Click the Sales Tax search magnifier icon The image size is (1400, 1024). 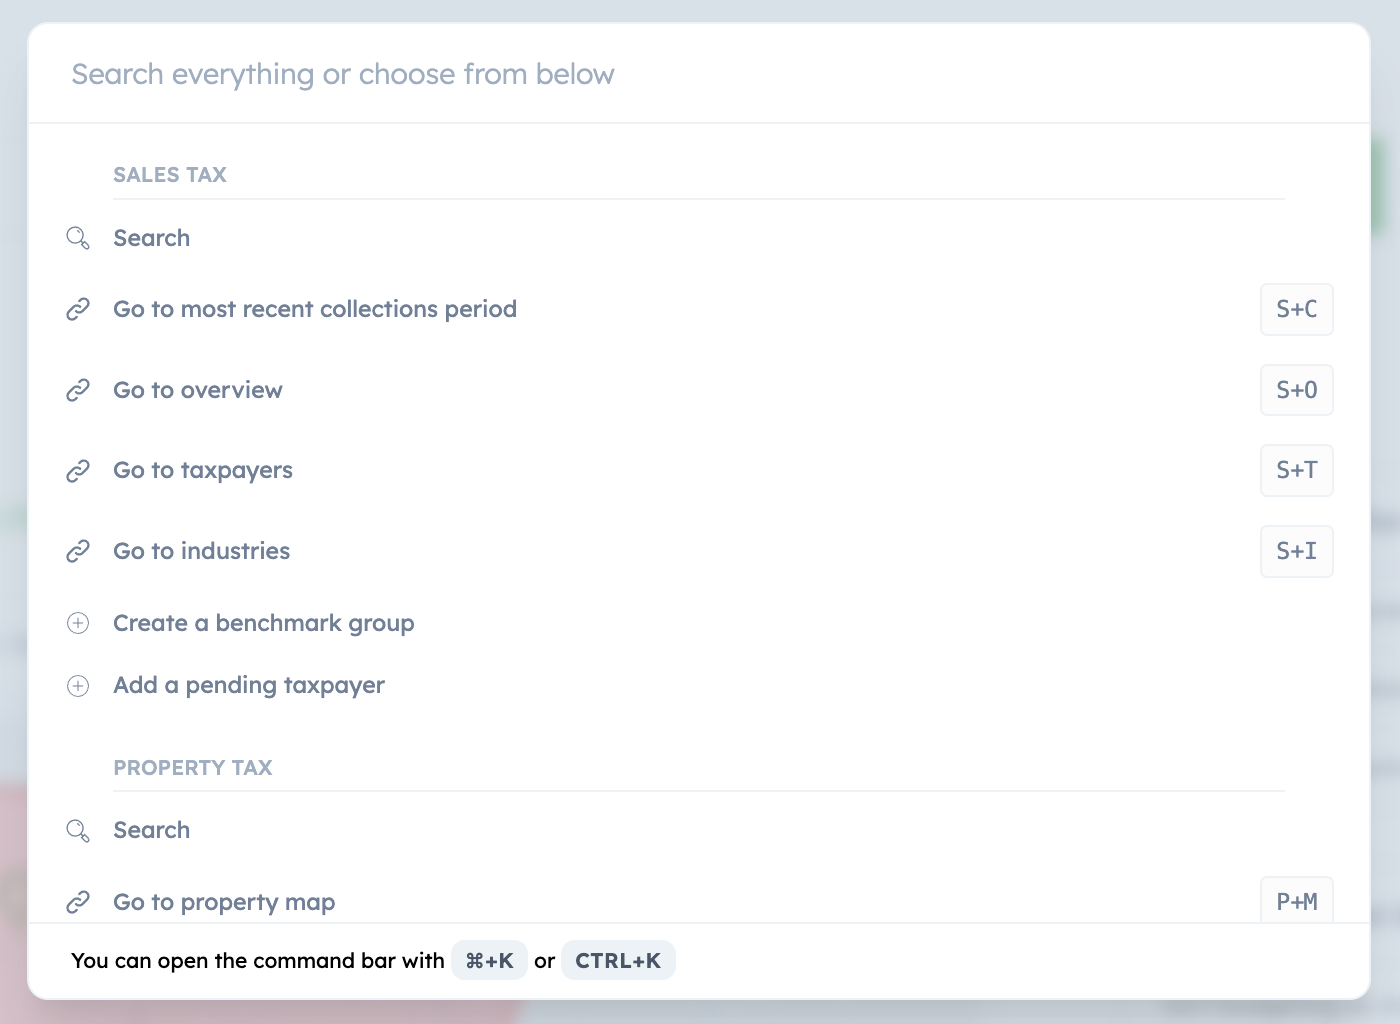[78, 238]
